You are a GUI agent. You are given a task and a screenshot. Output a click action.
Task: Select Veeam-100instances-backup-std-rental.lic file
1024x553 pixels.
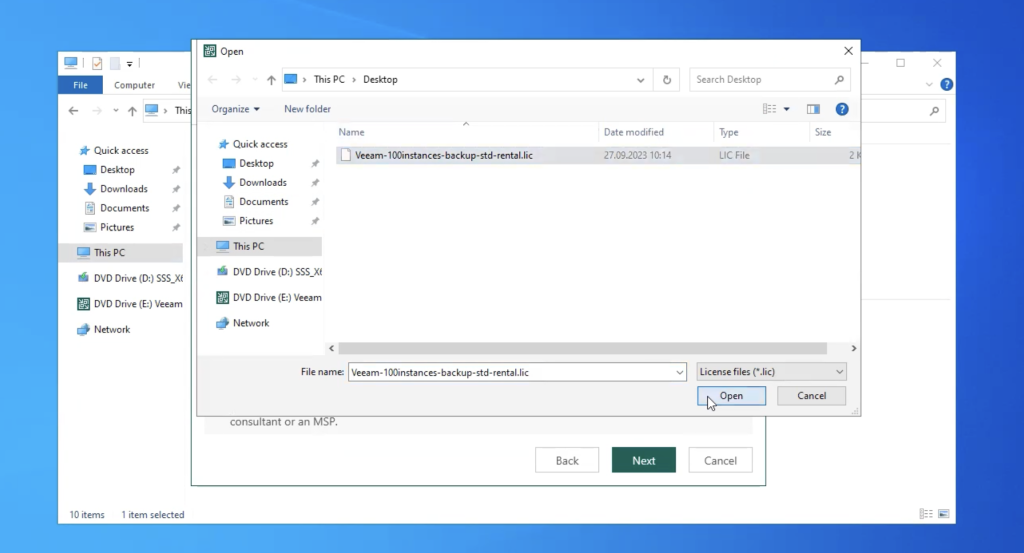coord(598,155)
